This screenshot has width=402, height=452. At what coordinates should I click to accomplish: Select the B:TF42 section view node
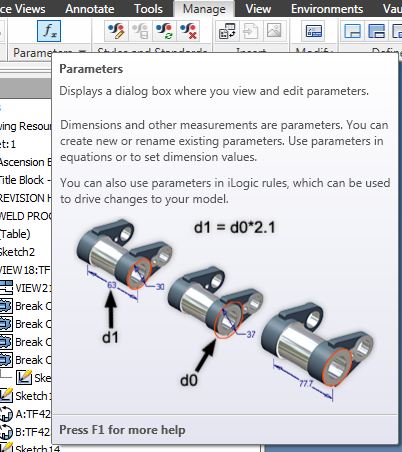click(x=33, y=432)
